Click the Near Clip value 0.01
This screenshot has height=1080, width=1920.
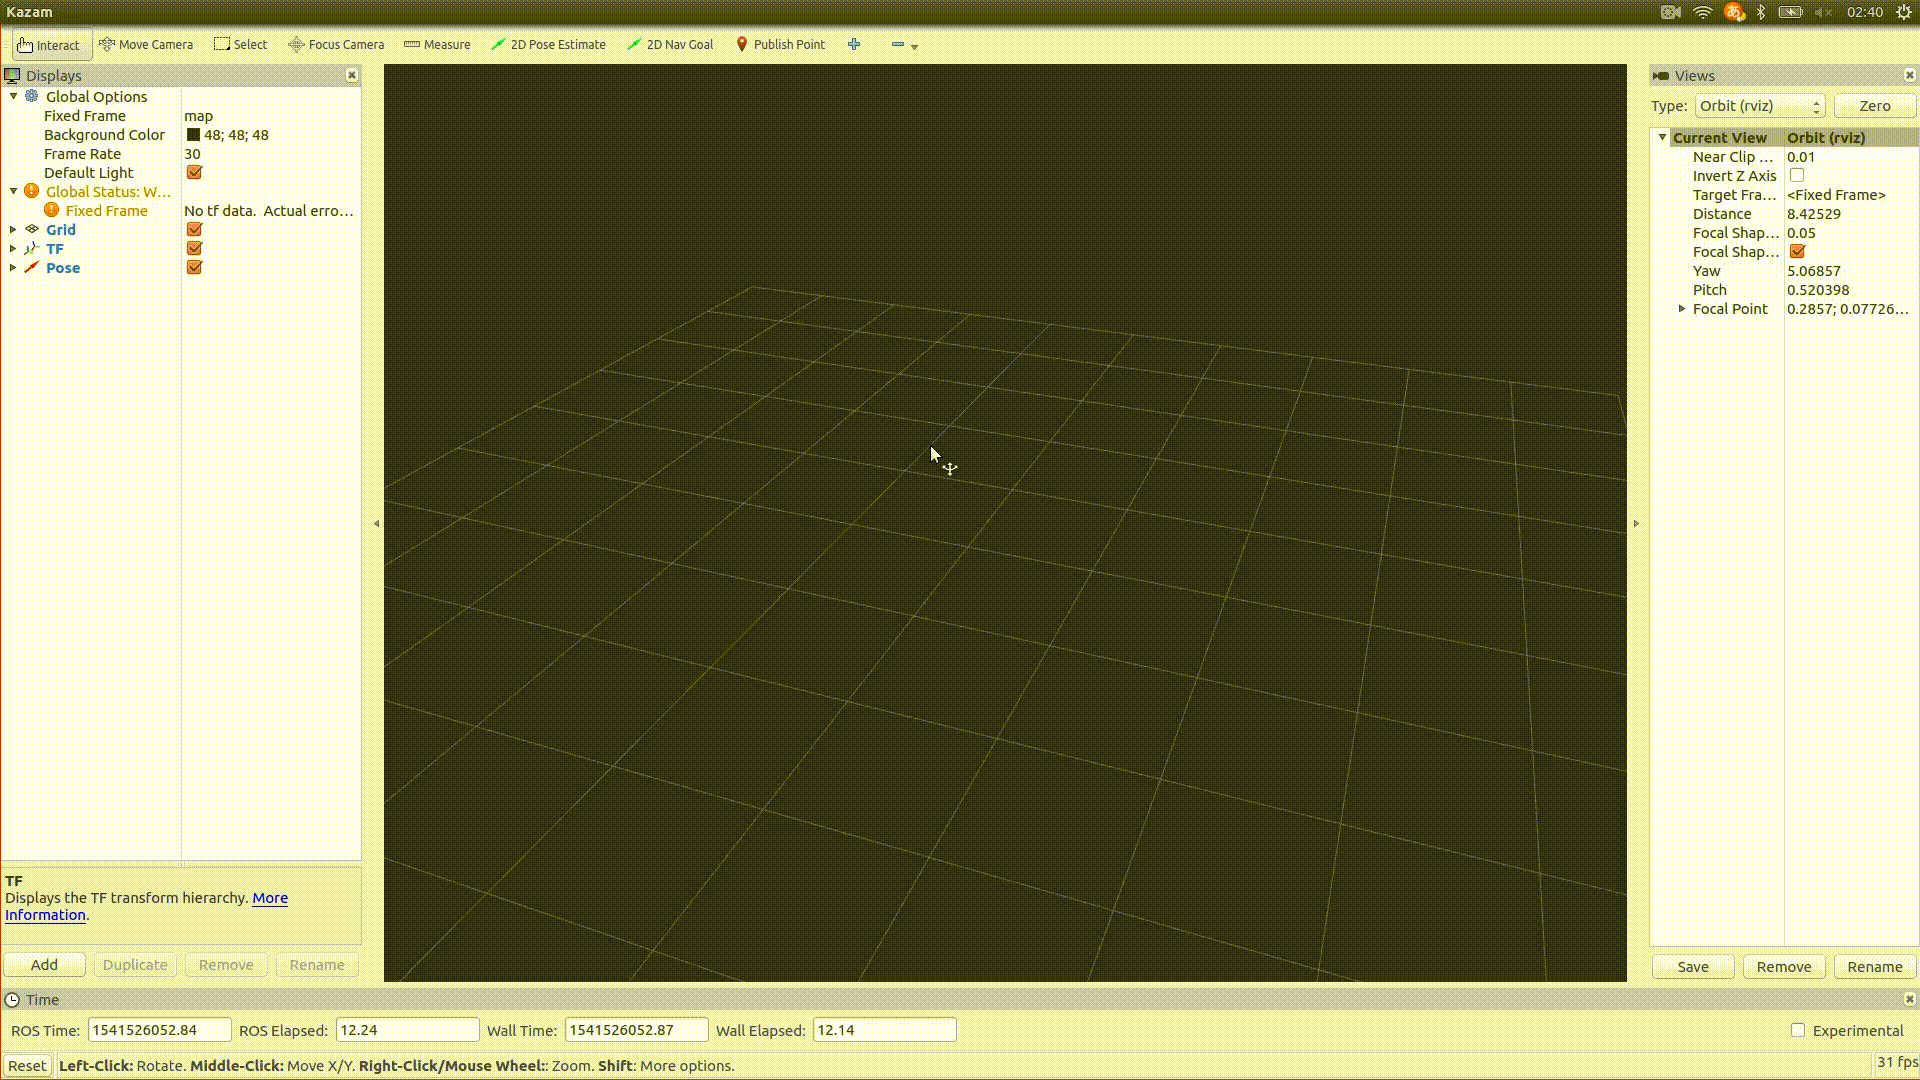click(1801, 157)
